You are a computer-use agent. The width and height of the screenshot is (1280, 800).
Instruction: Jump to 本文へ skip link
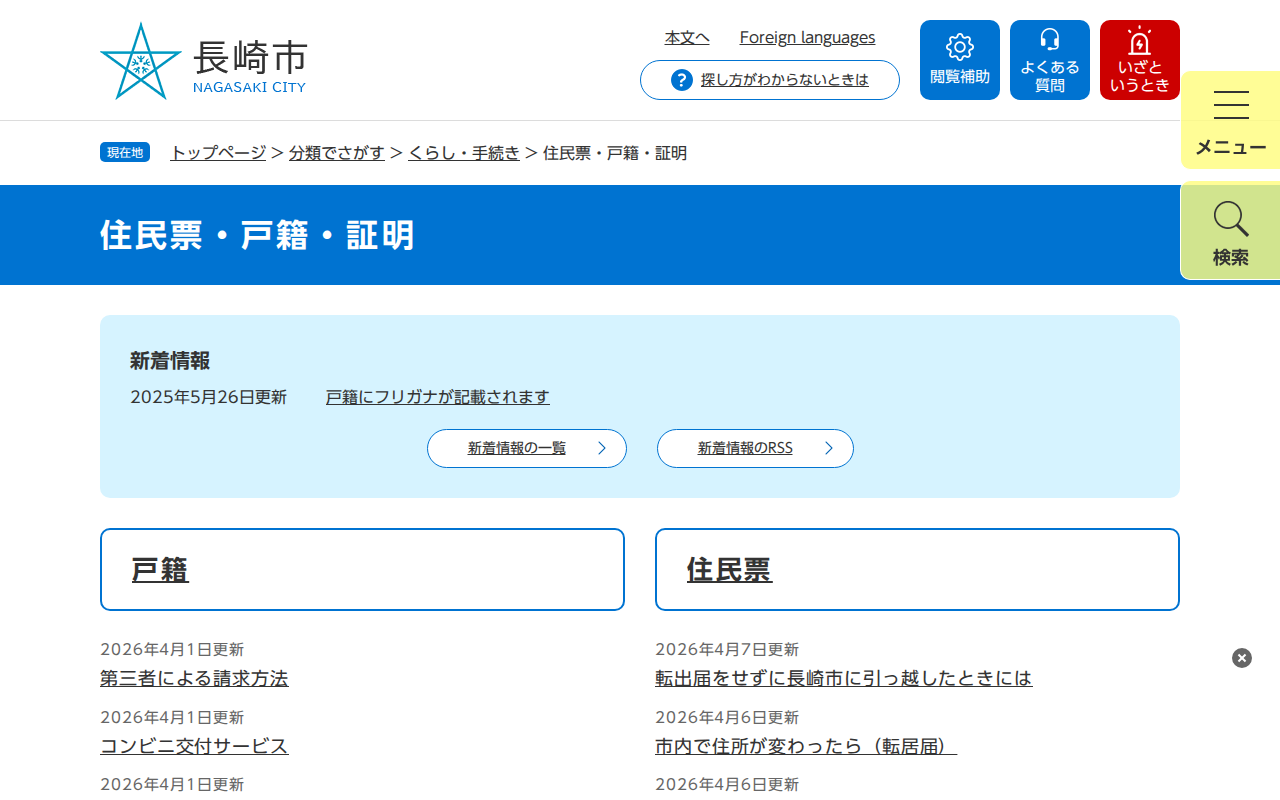(x=687, y=38)
